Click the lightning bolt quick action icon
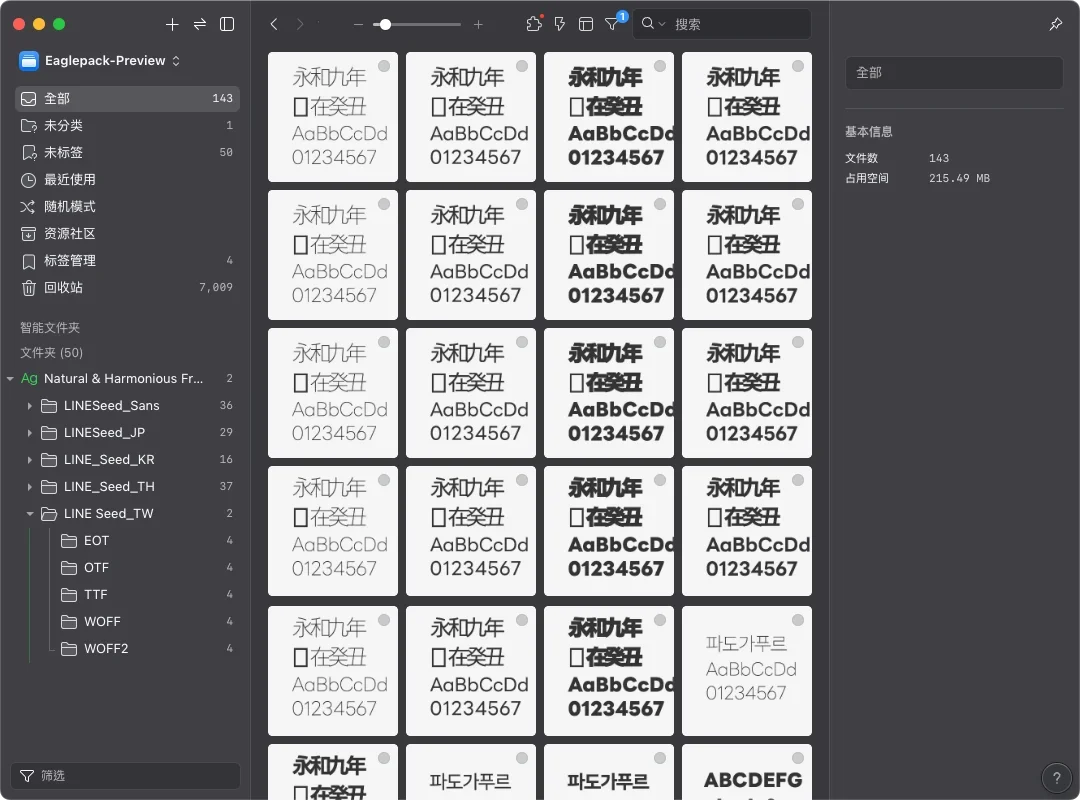Screen dimensions: 1080x800 (560, 24)
